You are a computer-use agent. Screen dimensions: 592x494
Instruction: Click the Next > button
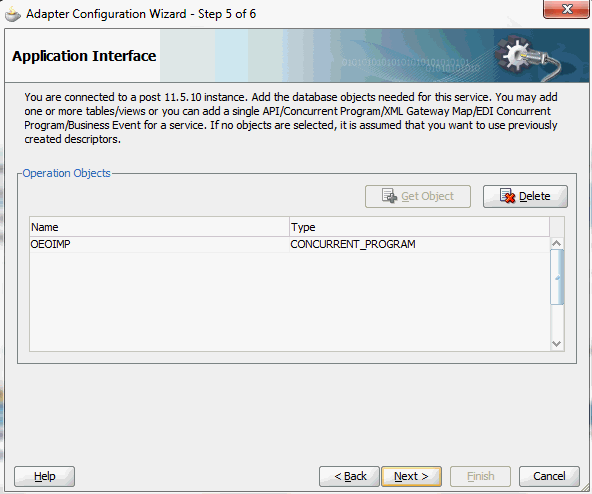pyautogui.click(x=411, y=476)
